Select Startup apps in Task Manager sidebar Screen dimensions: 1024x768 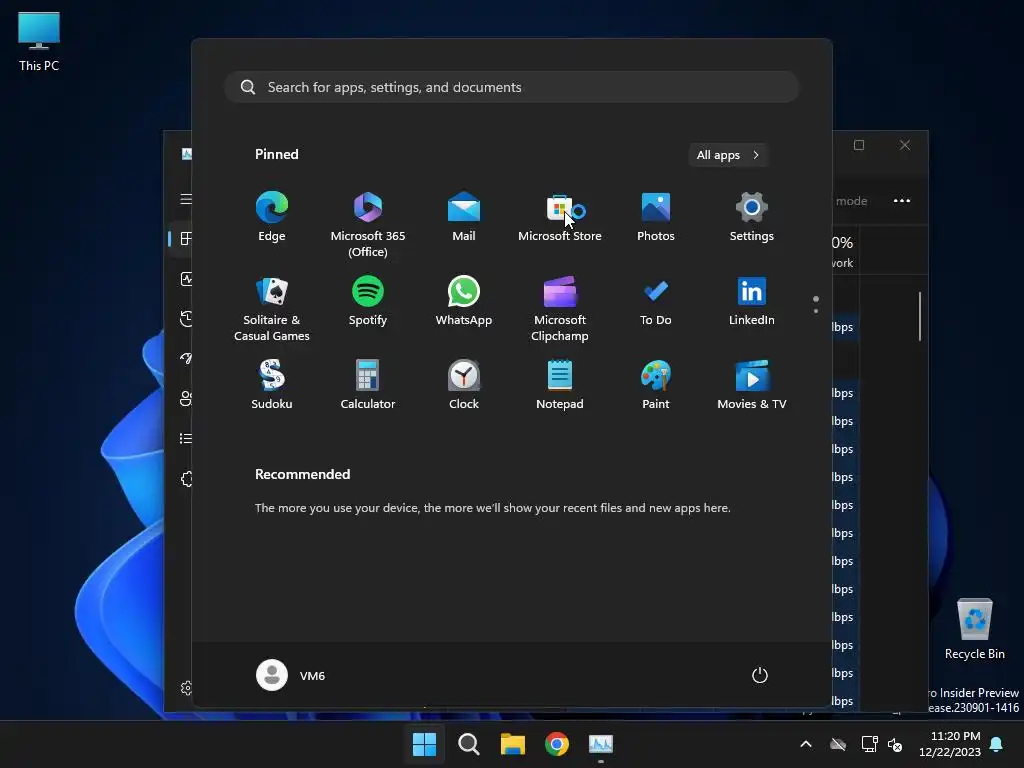tap(186, 359)
